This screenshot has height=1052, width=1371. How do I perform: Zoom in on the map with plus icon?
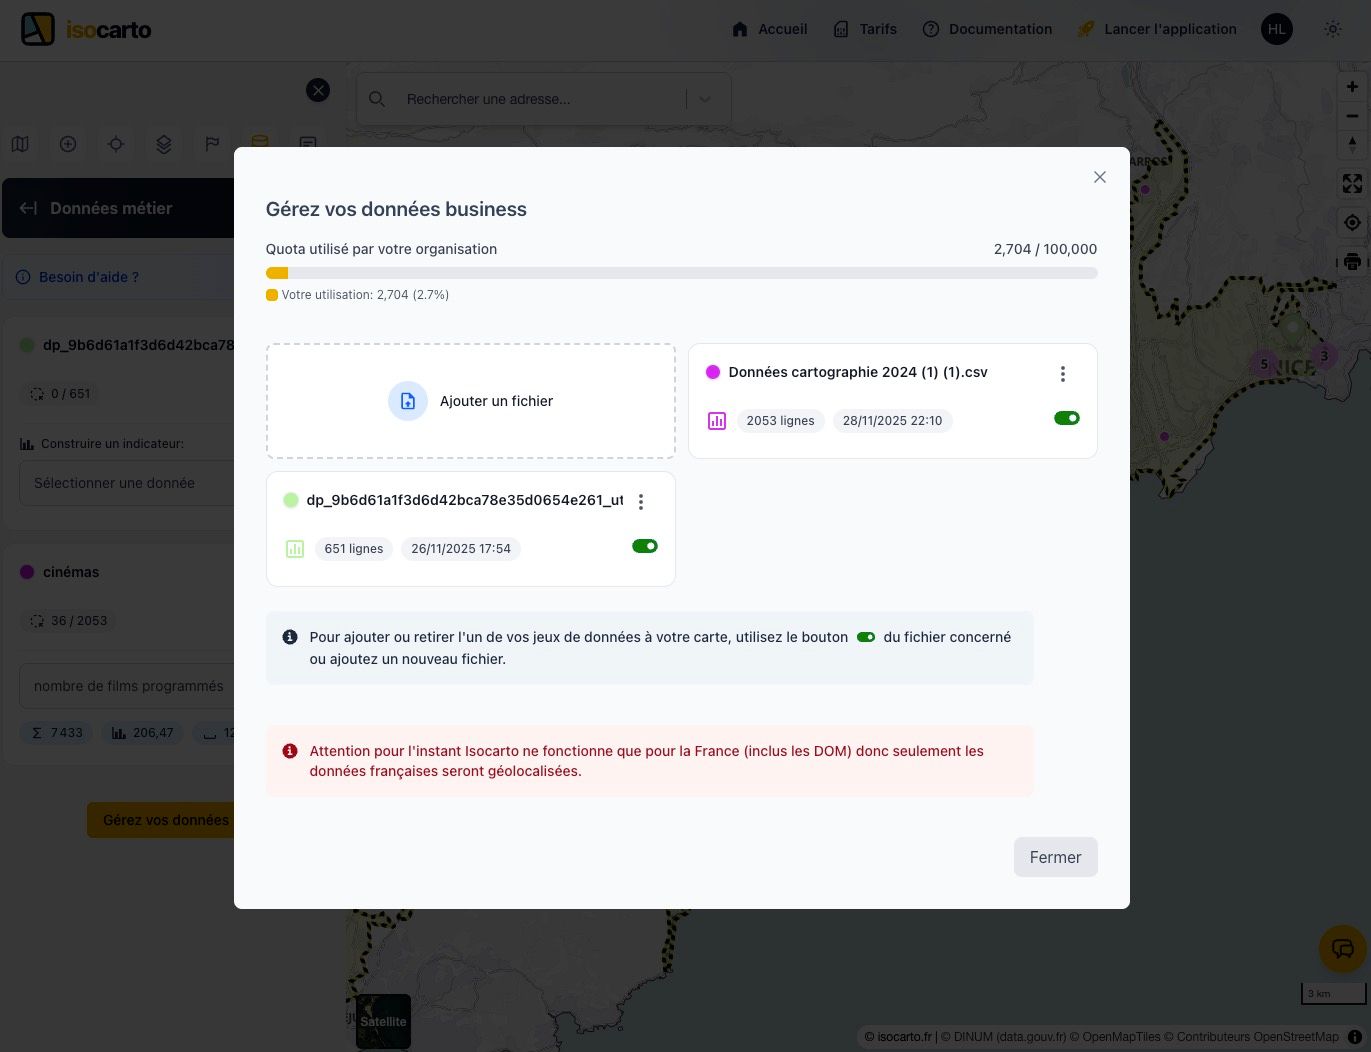(x=1352, y=87)
